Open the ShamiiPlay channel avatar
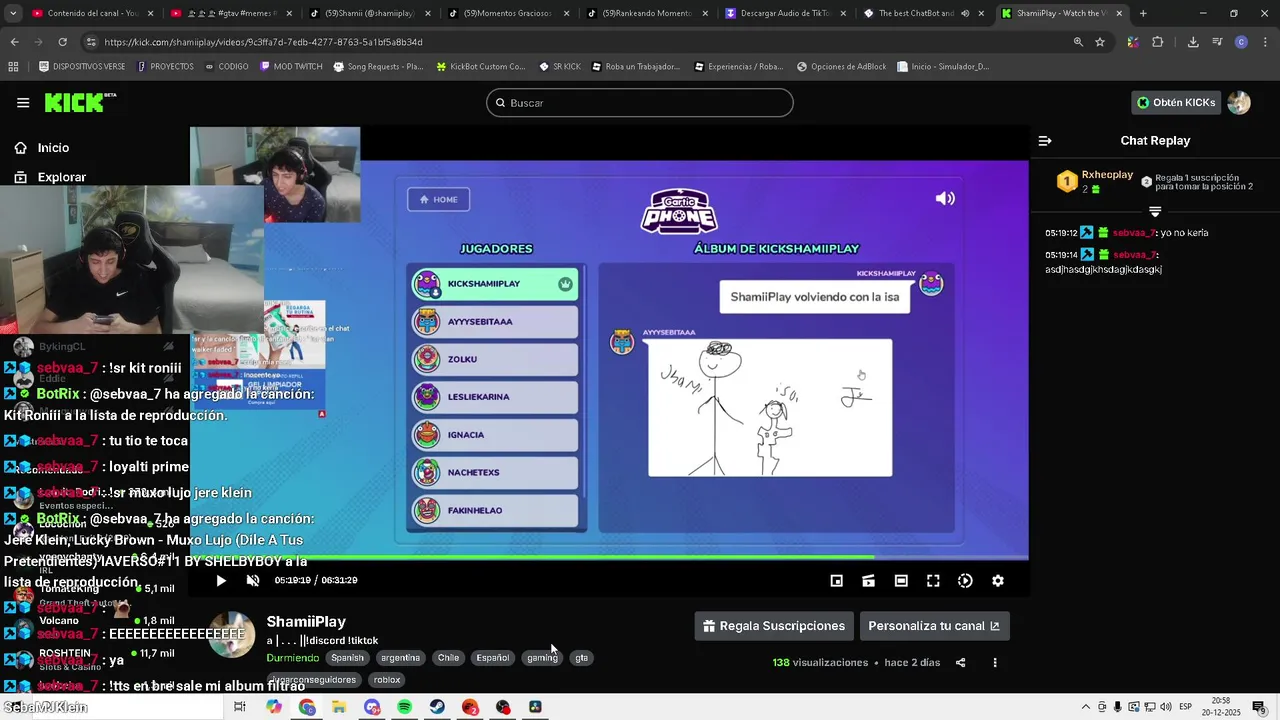This screenshot has height=720, width=1280. tap(232, 635)
